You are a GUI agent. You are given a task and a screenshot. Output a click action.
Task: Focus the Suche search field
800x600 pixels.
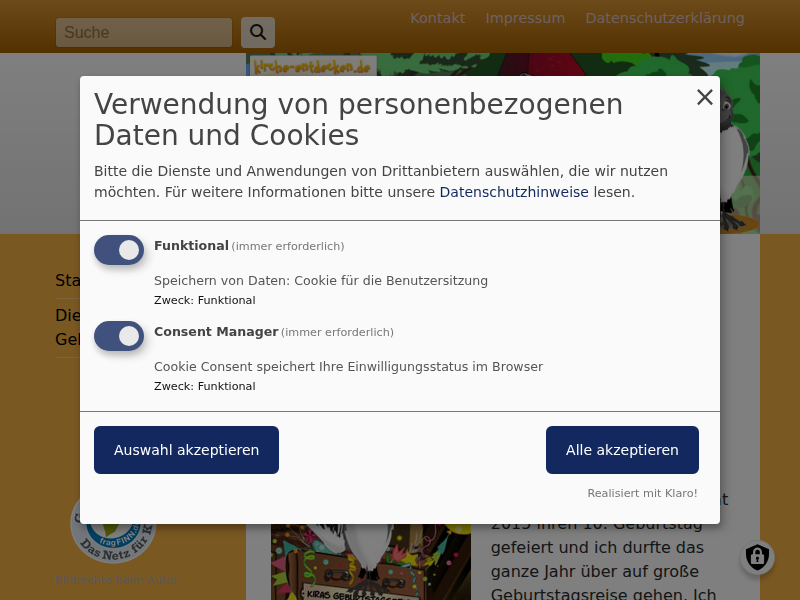[x=143, y=33]
